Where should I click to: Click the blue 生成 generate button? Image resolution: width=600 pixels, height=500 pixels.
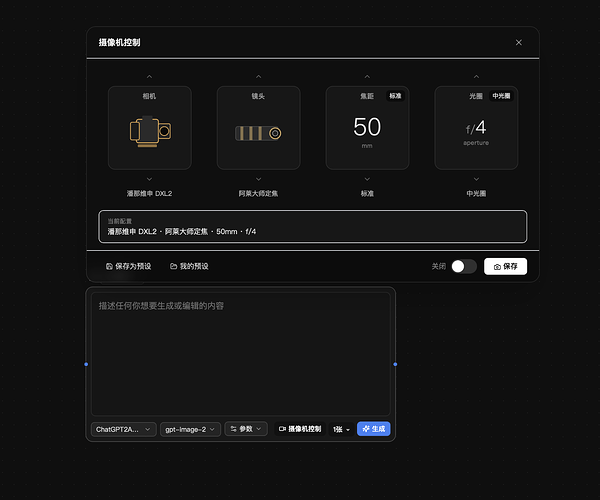[373, 429]
